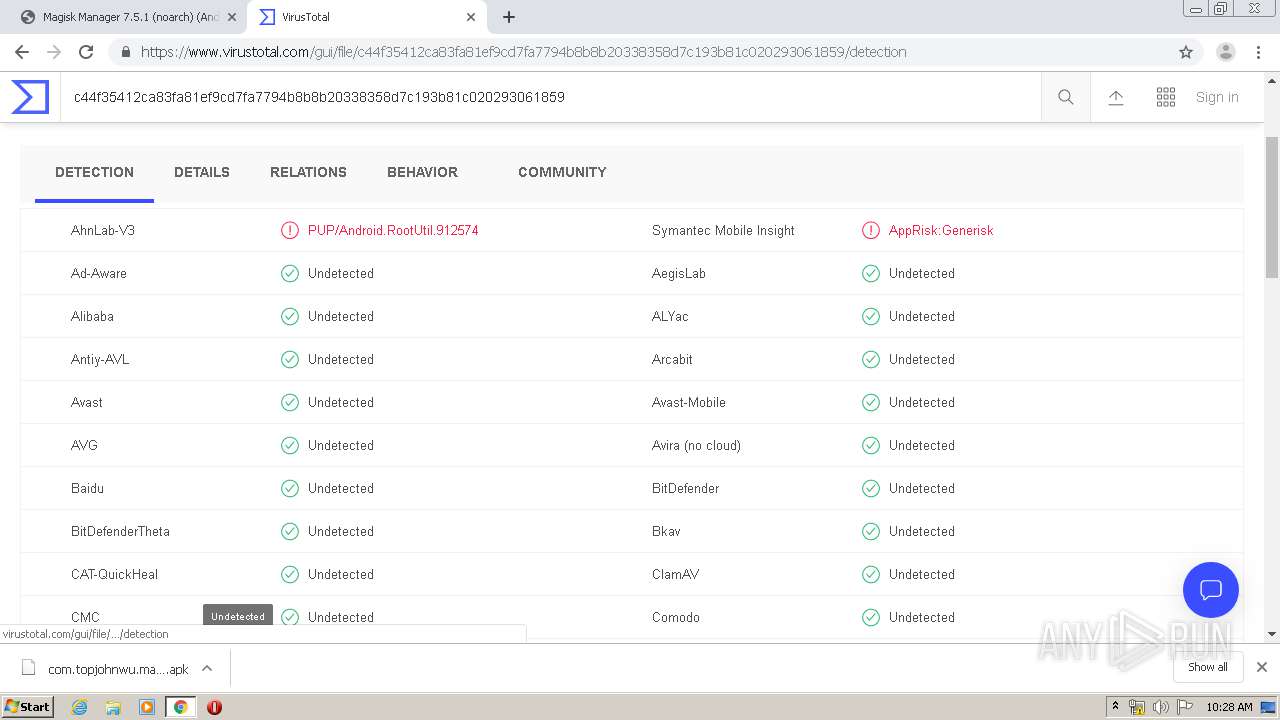Switch to the DETAILS tab
Image resolution: width=1280 pixels, height=720 pixels.
tap(202, 172)
